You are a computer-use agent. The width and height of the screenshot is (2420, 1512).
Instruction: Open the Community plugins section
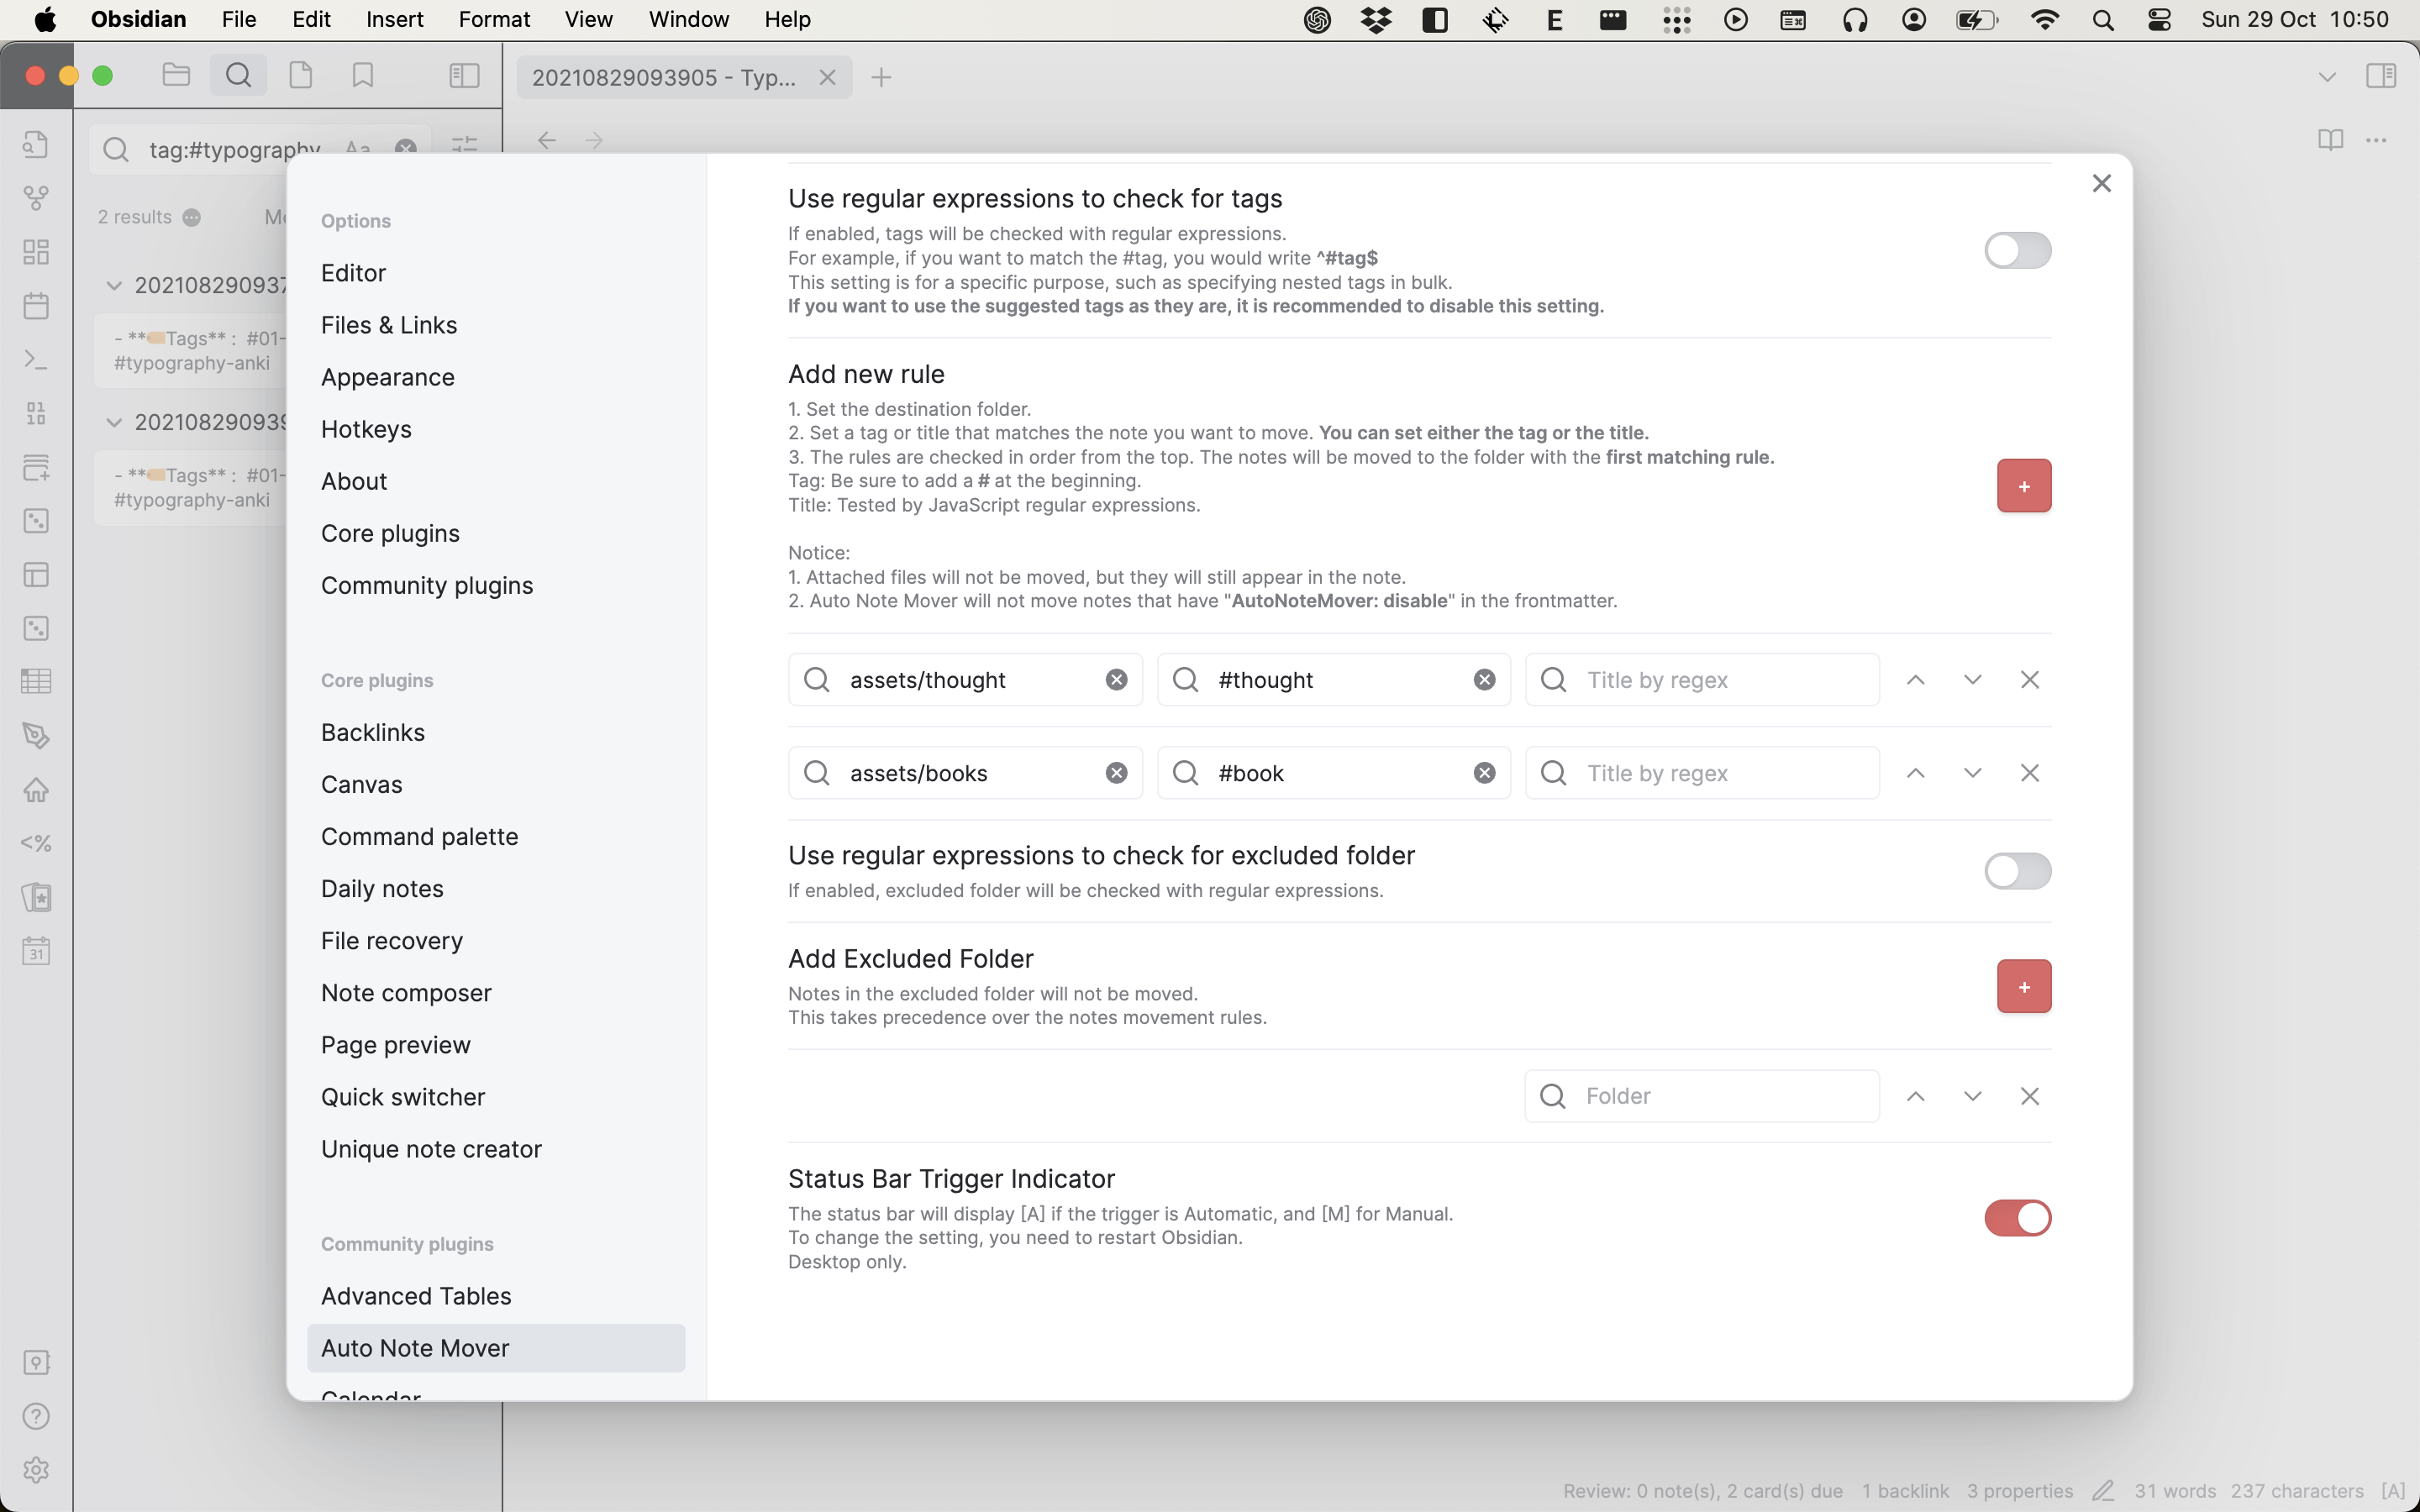coord(427,584)
